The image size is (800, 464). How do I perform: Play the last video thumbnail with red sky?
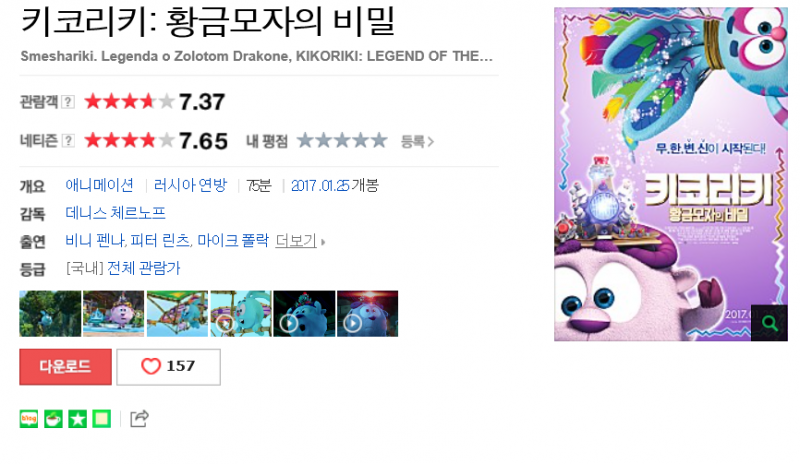pos(367,313)
